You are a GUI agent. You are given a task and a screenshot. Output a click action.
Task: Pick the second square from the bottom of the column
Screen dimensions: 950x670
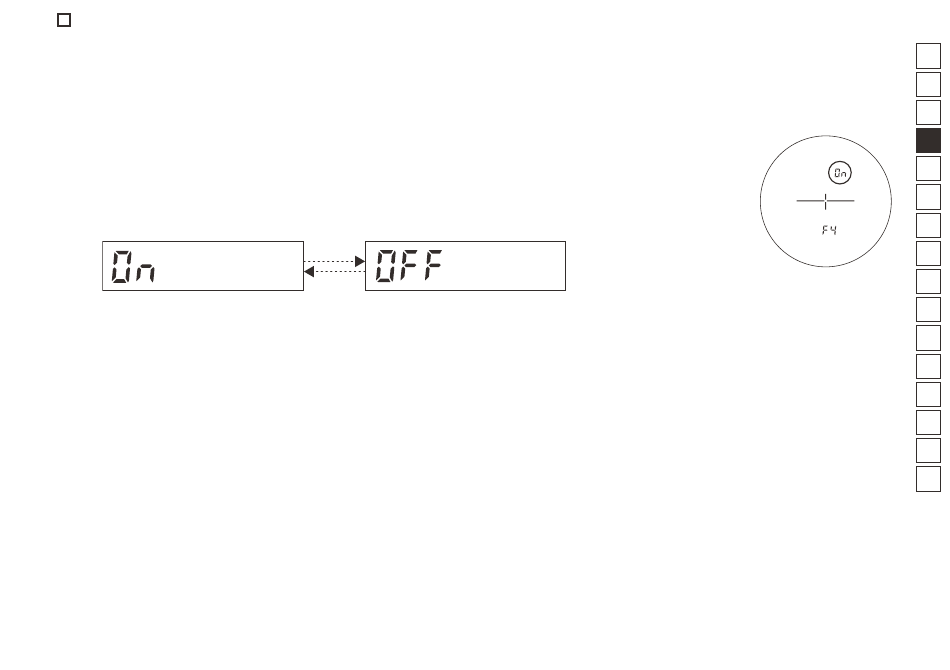[x=928, y=451]
